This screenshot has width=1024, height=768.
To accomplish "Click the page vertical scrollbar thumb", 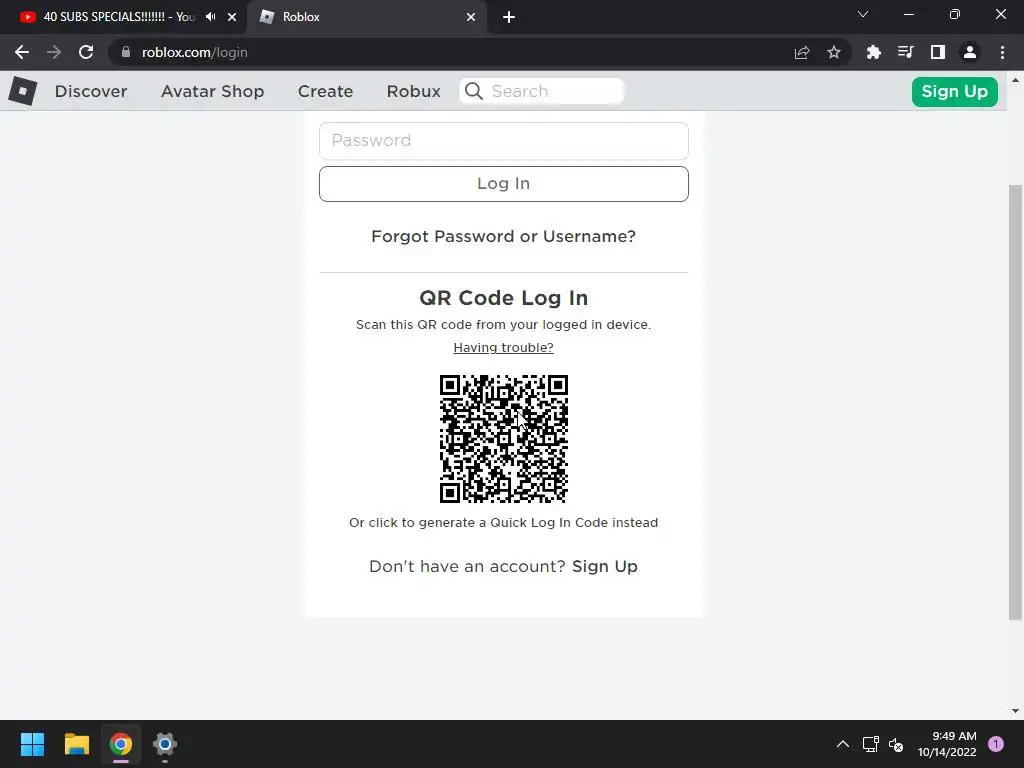I will click(1015, 402).
